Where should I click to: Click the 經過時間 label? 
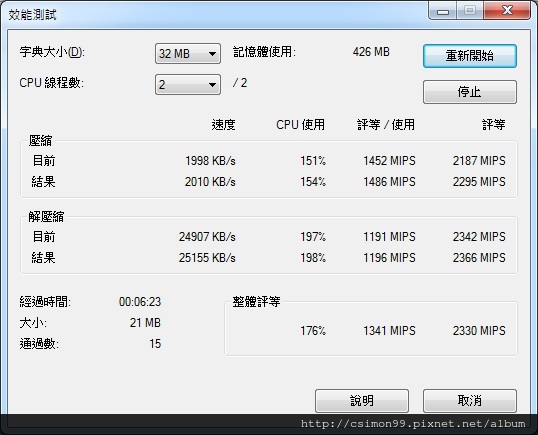coord(45,302)
